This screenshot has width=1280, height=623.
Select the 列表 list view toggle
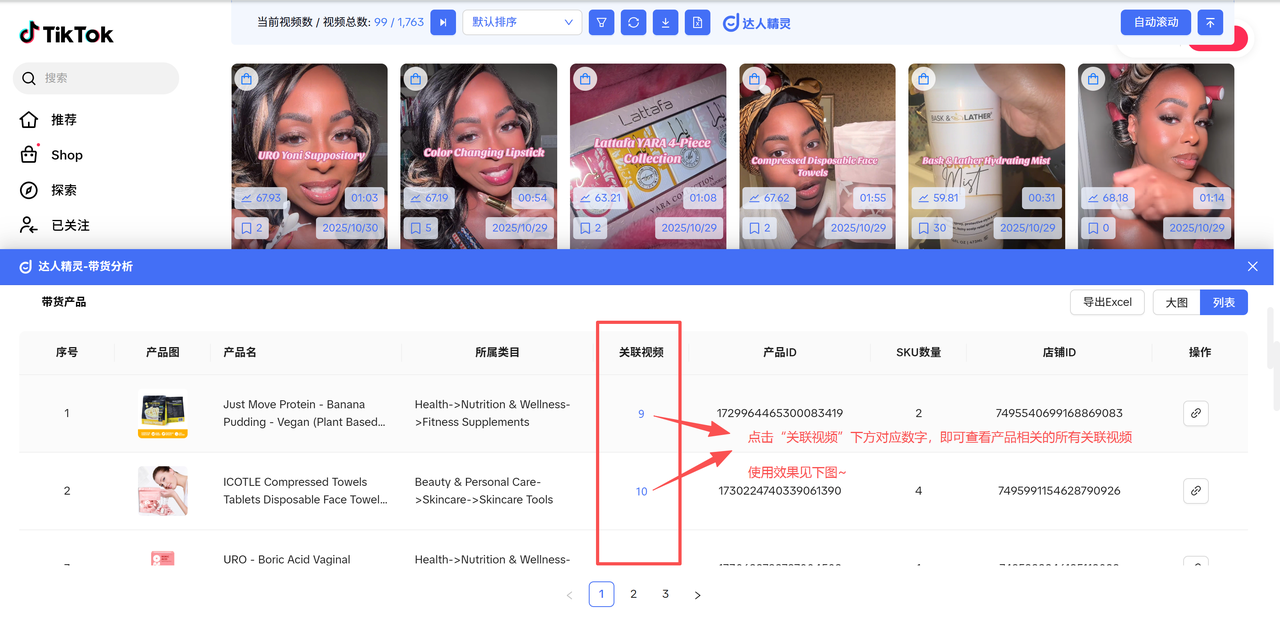click(1224, 302)
